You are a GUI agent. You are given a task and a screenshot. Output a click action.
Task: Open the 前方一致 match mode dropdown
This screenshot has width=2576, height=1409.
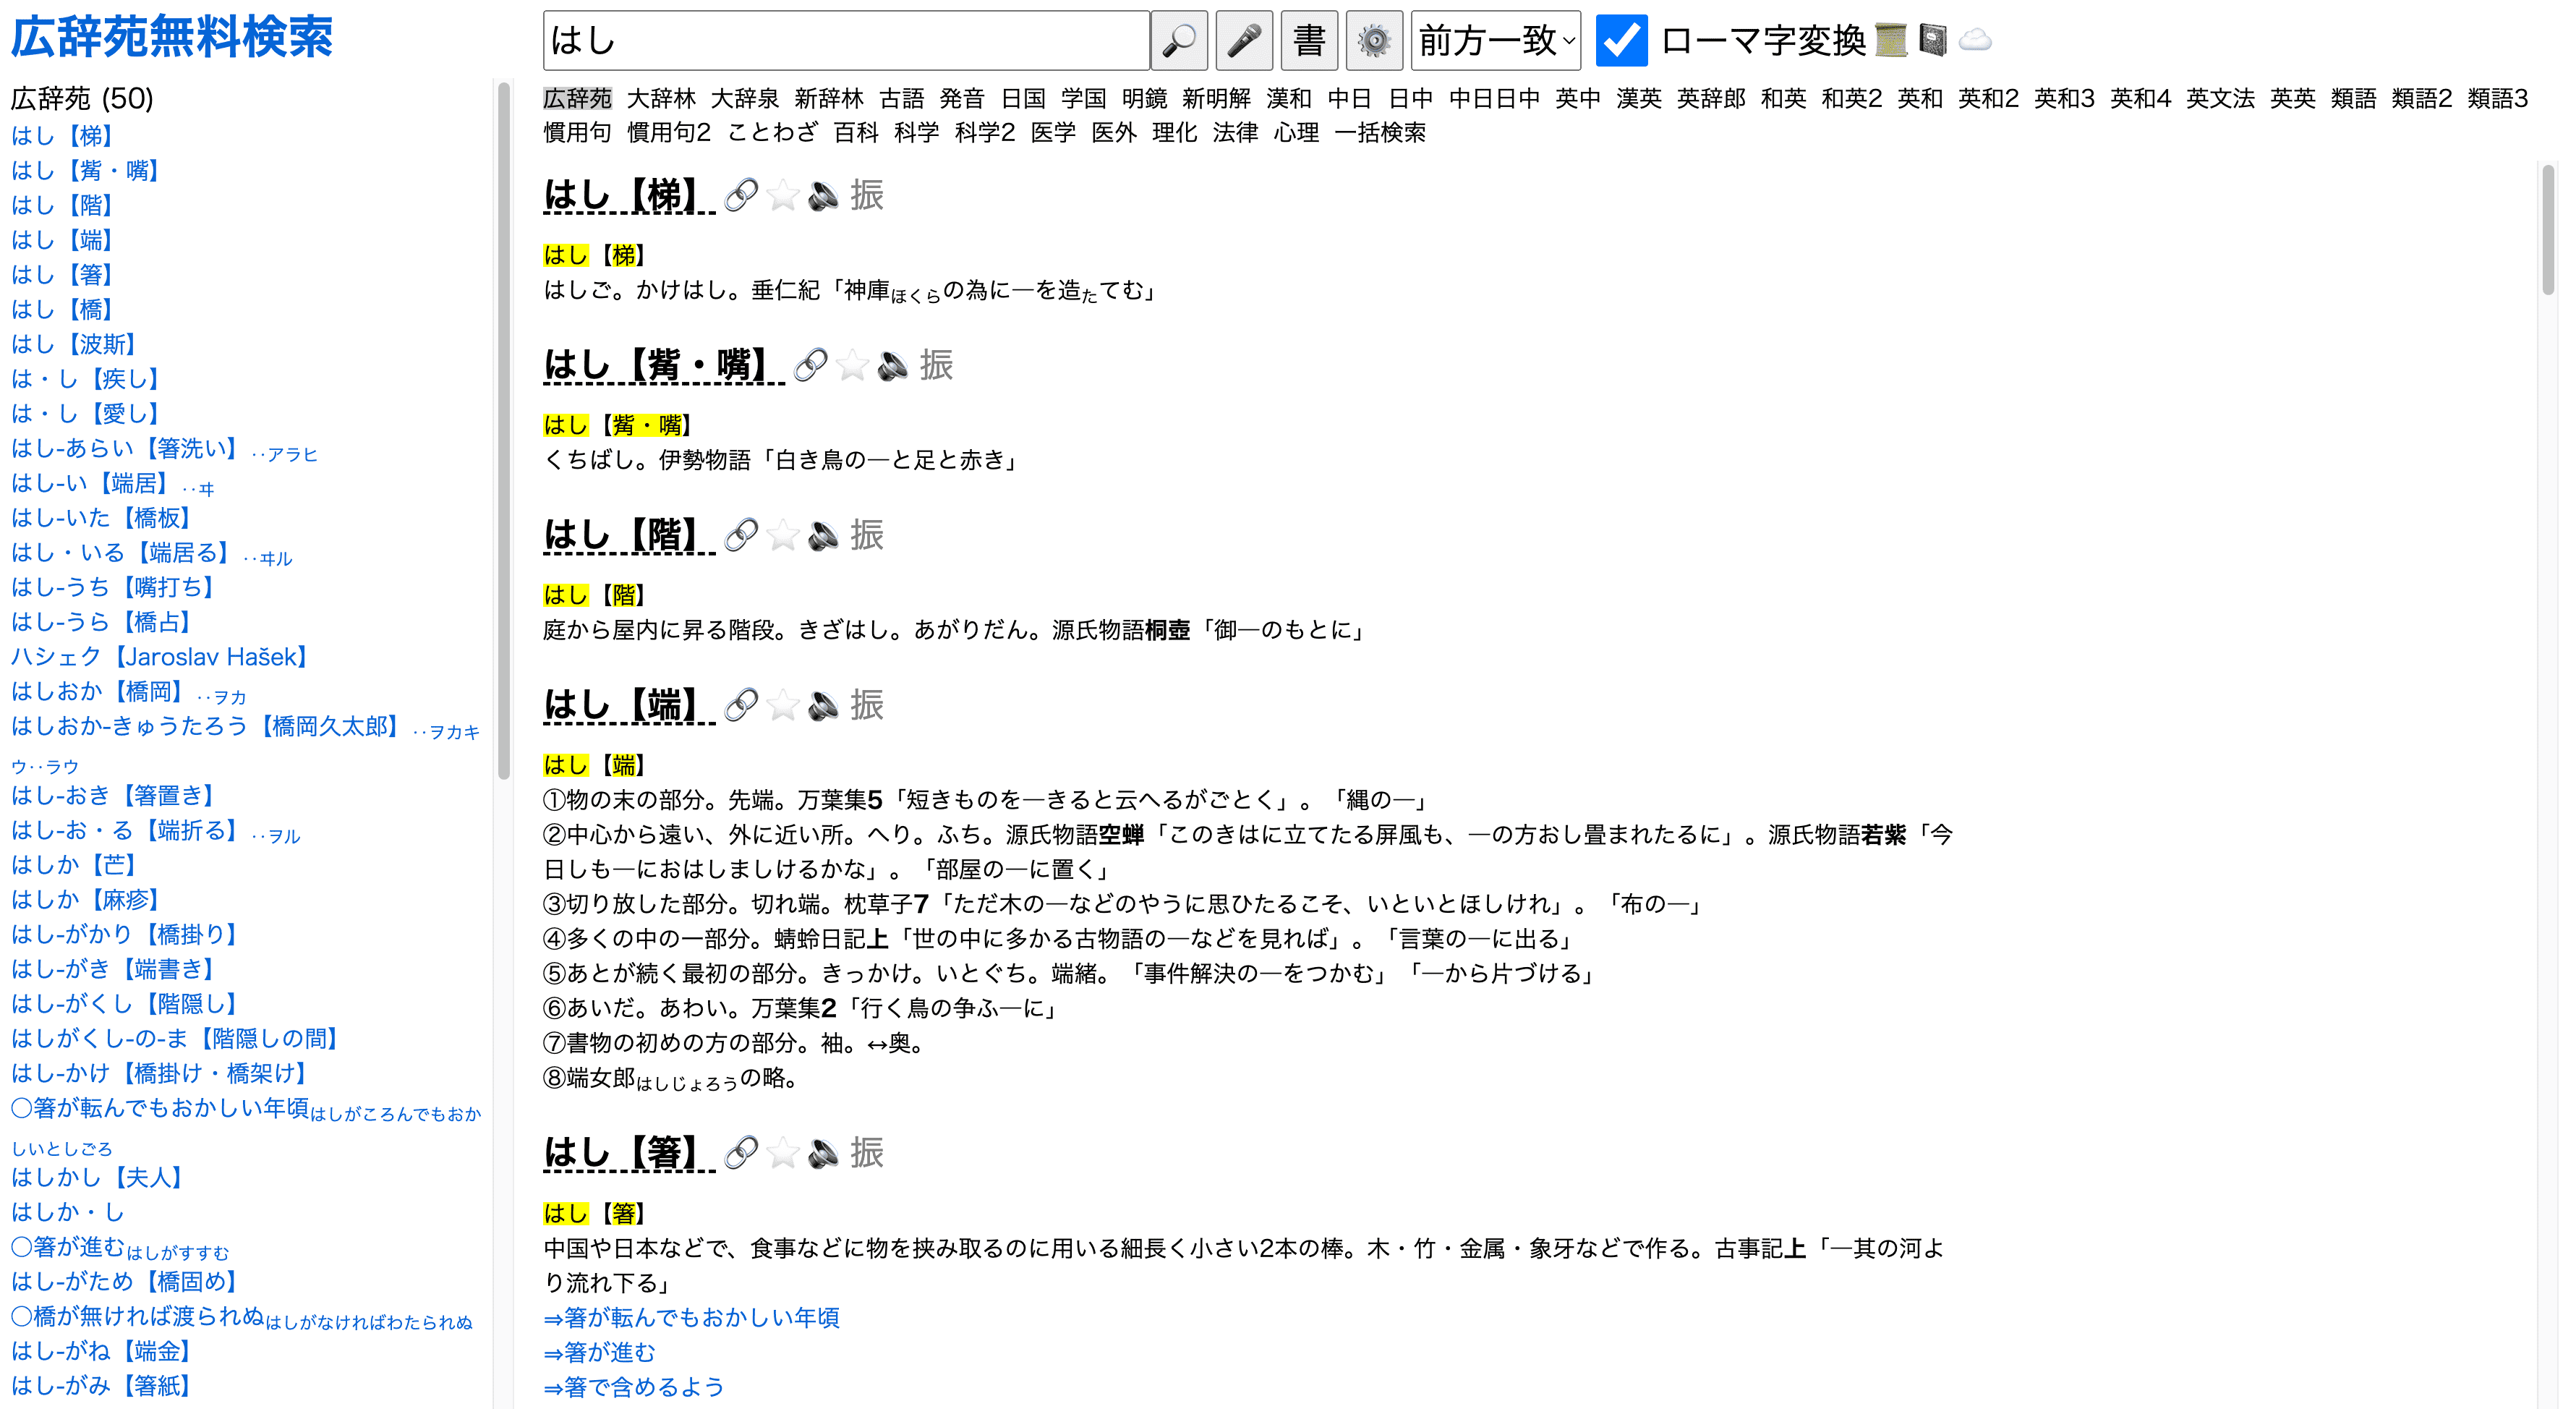point(1495,41)
